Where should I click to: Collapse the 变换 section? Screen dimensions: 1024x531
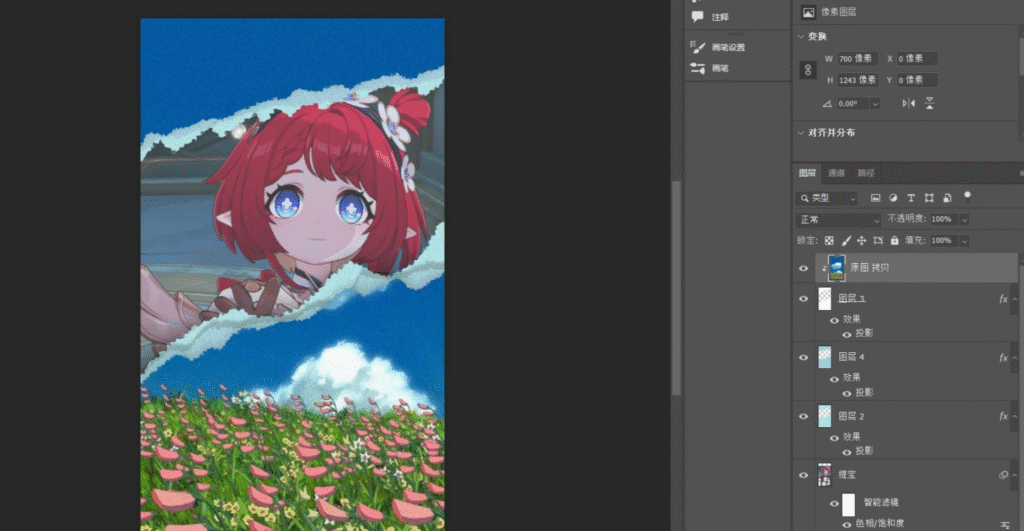pyautogui.click(x=801, y=37)
